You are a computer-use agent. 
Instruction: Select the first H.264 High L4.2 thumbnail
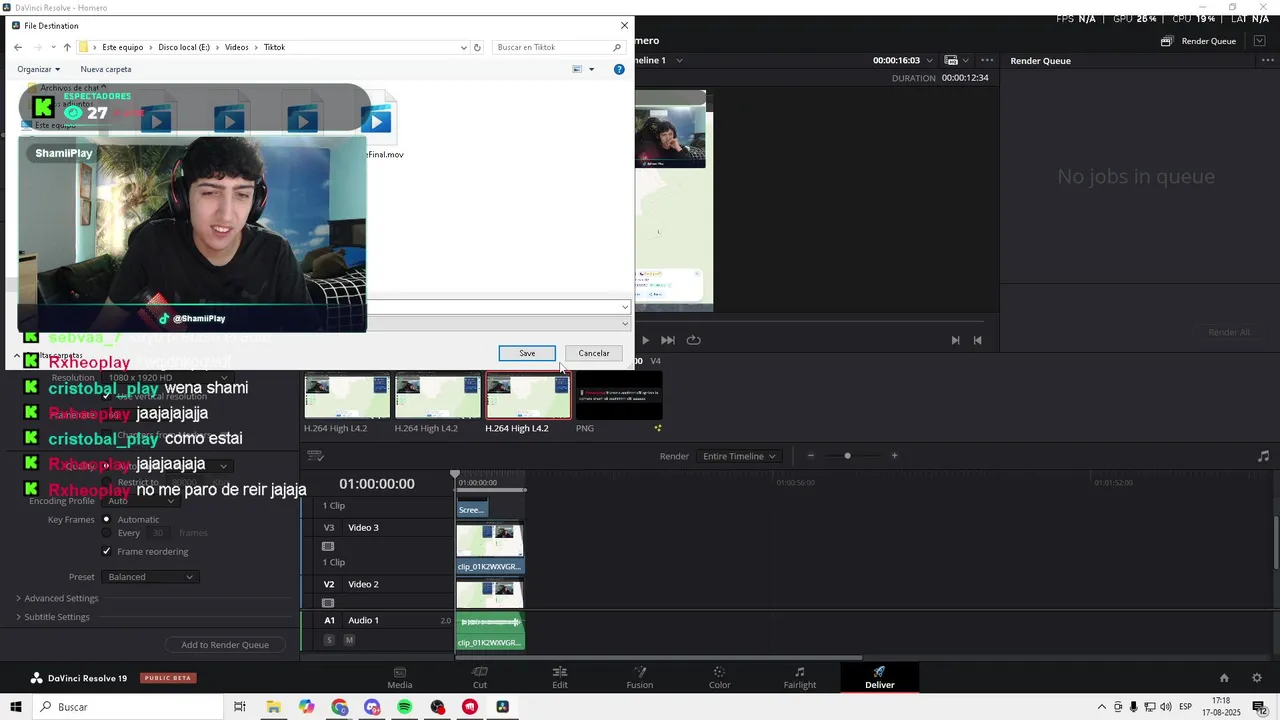[x=347, y=397]
